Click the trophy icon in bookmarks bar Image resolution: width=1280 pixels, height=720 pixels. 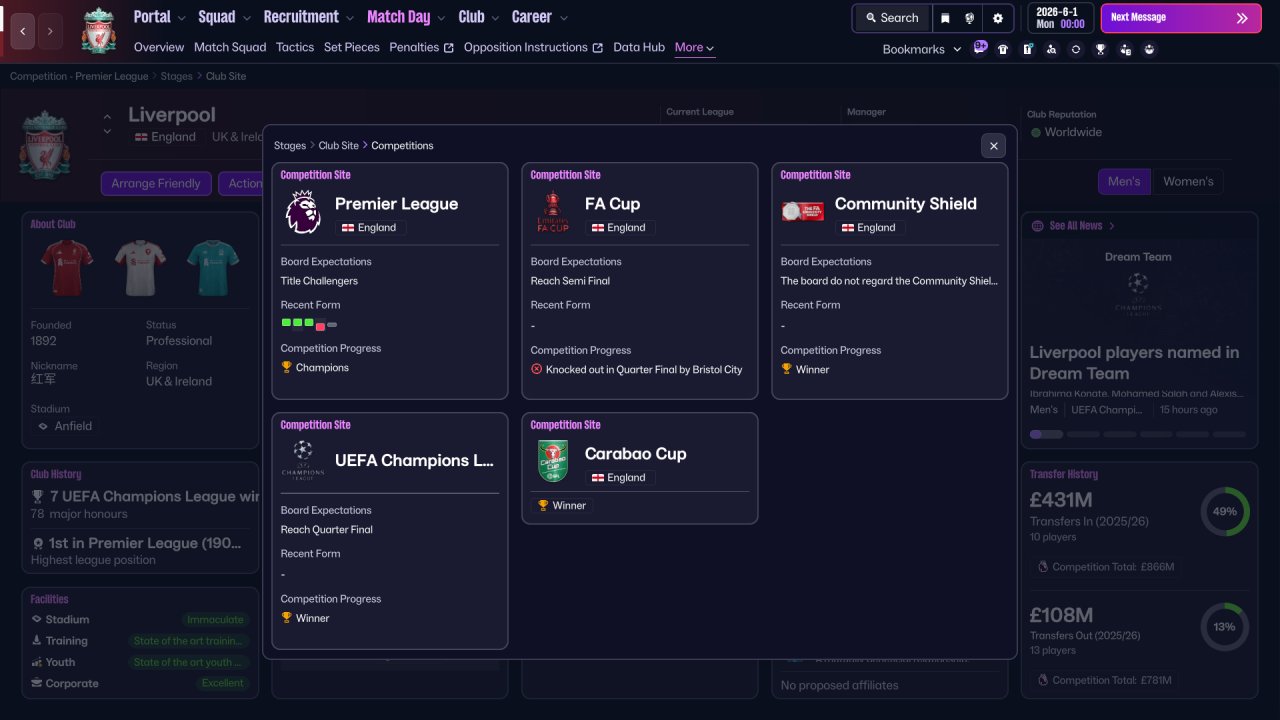coord(1100,49)
